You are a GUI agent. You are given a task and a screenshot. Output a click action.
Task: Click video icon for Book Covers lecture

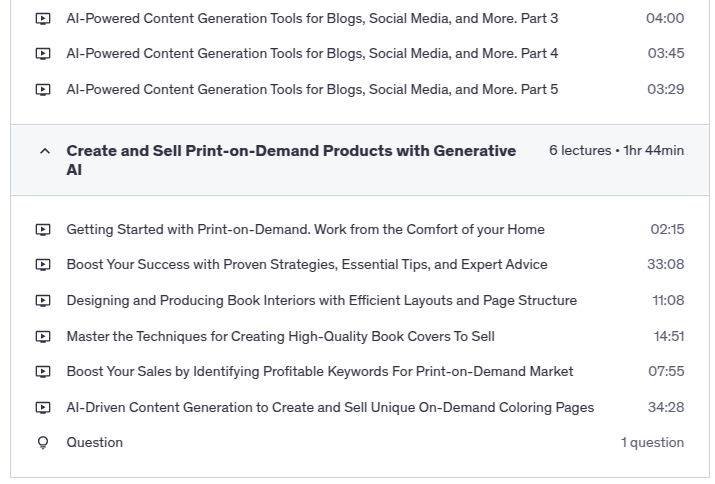[x=43, y=337]
